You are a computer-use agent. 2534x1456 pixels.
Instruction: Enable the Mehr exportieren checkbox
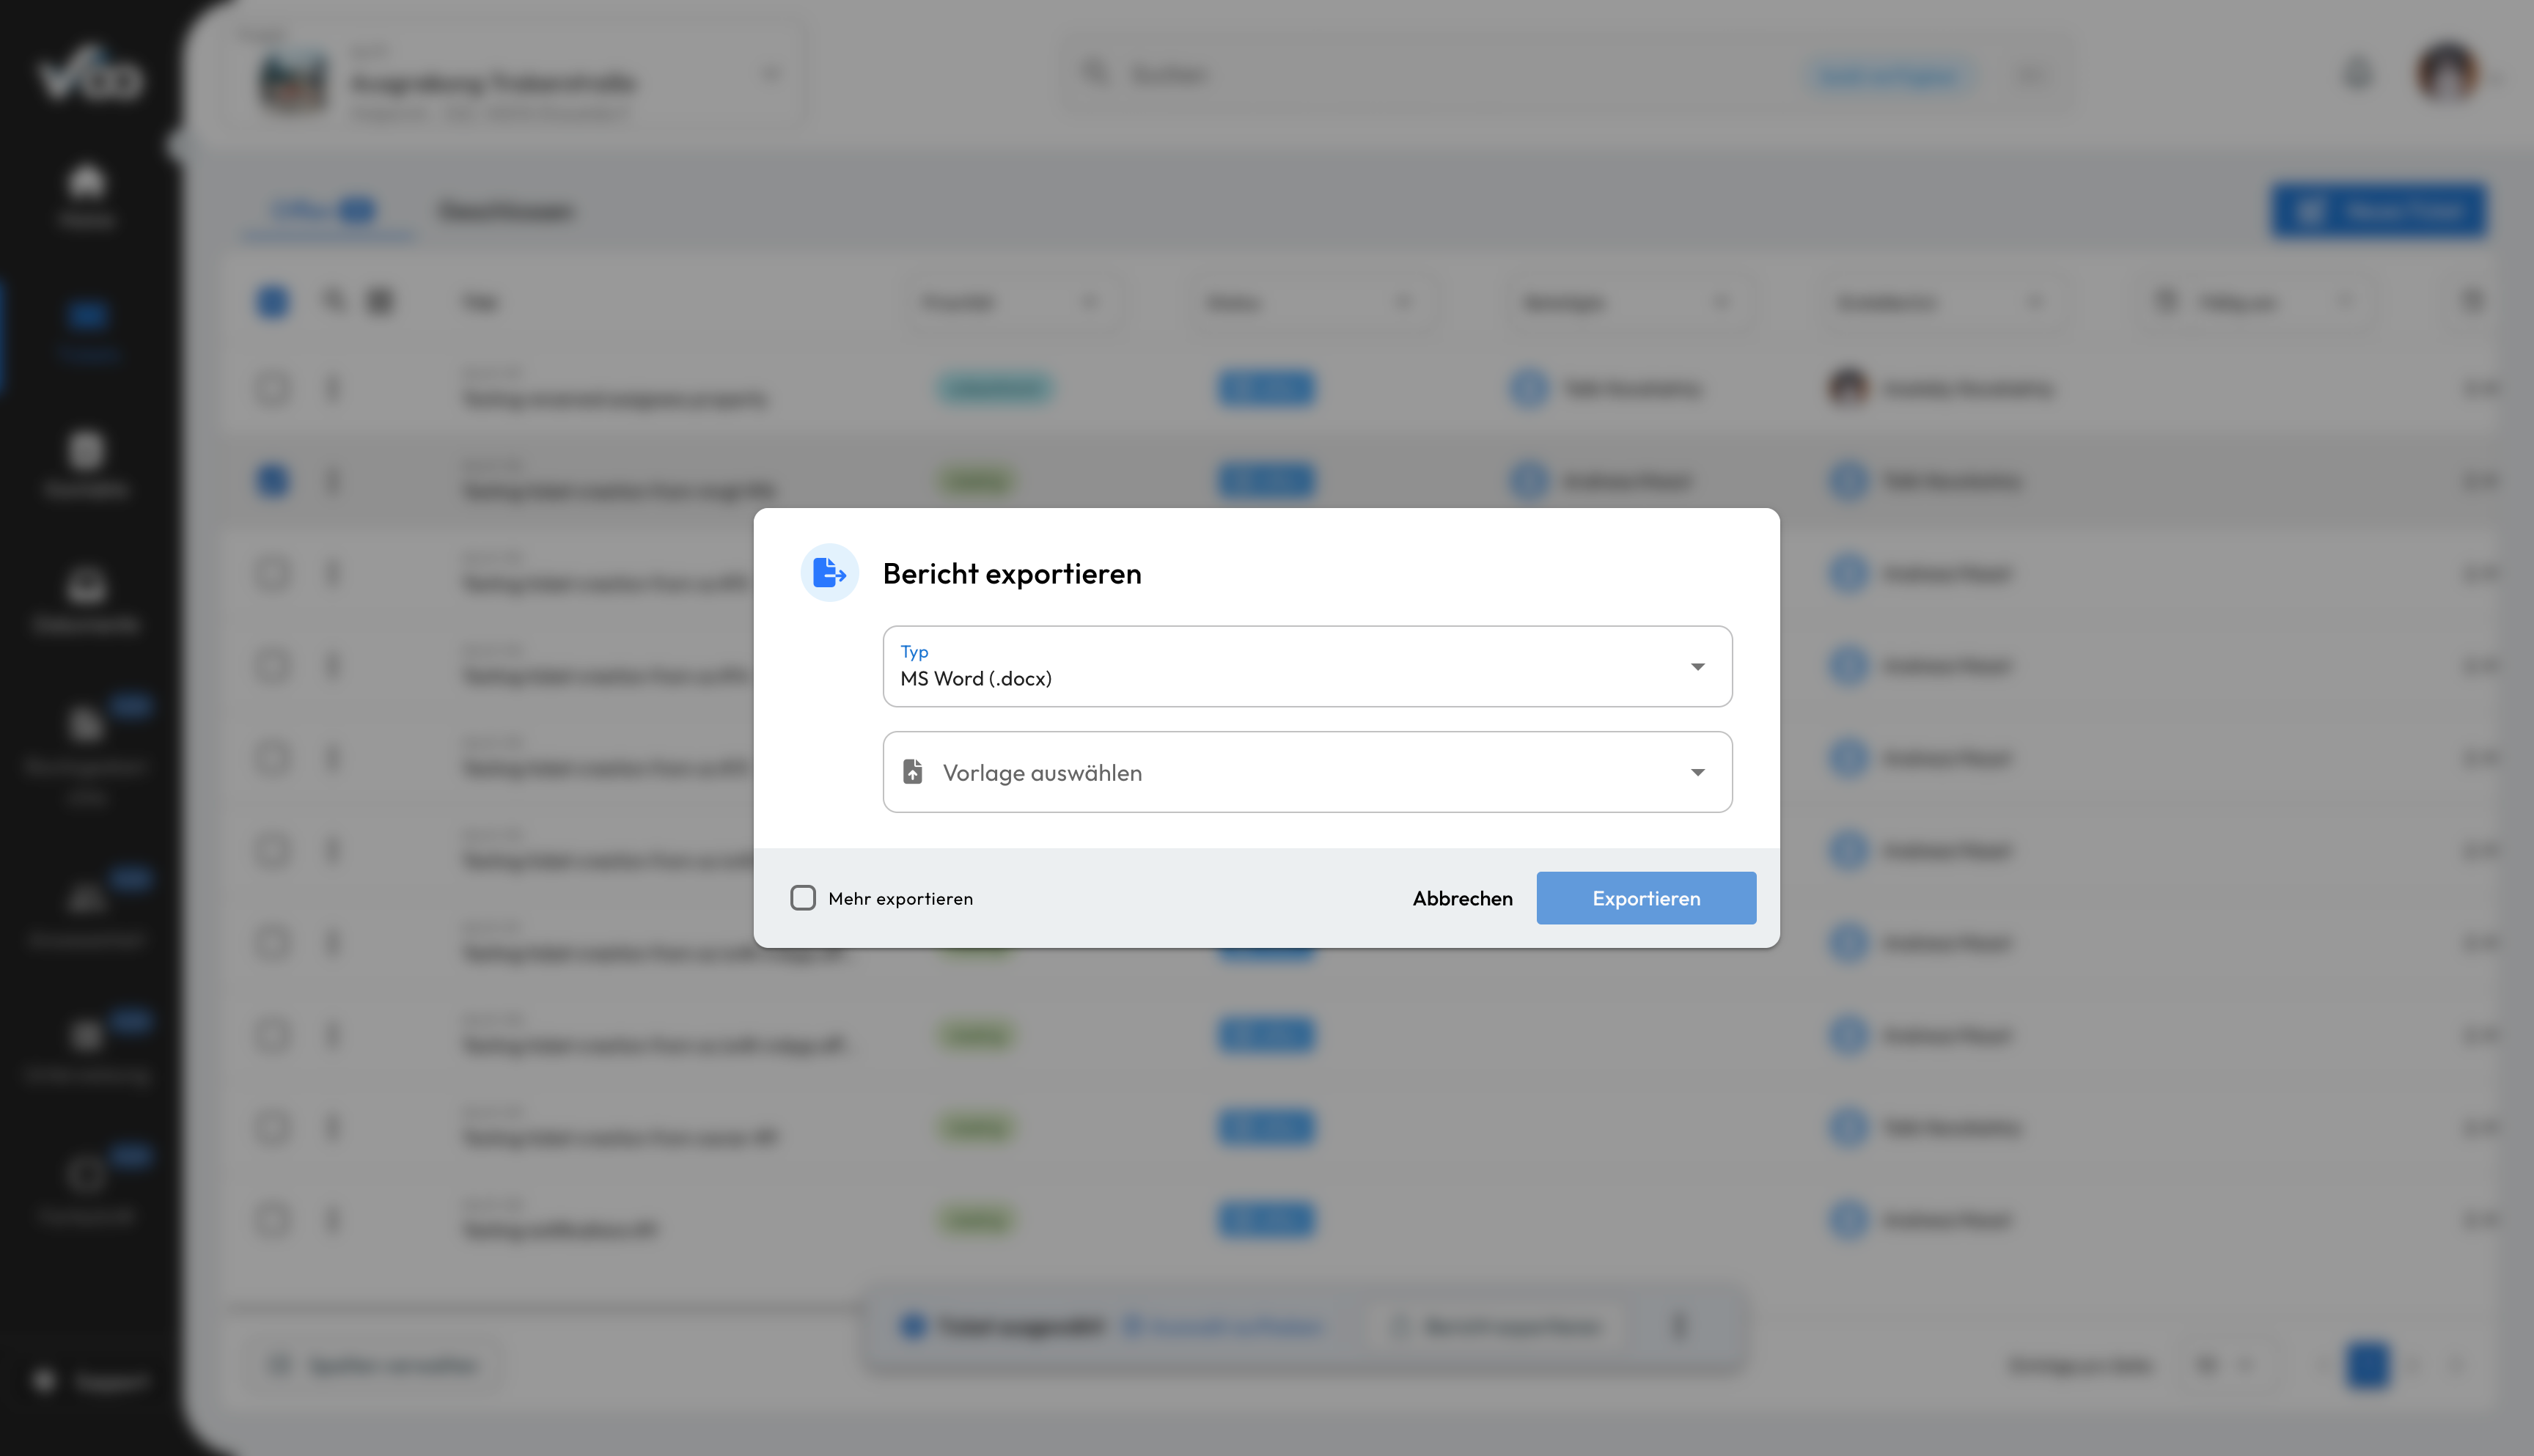coord(803,898)
